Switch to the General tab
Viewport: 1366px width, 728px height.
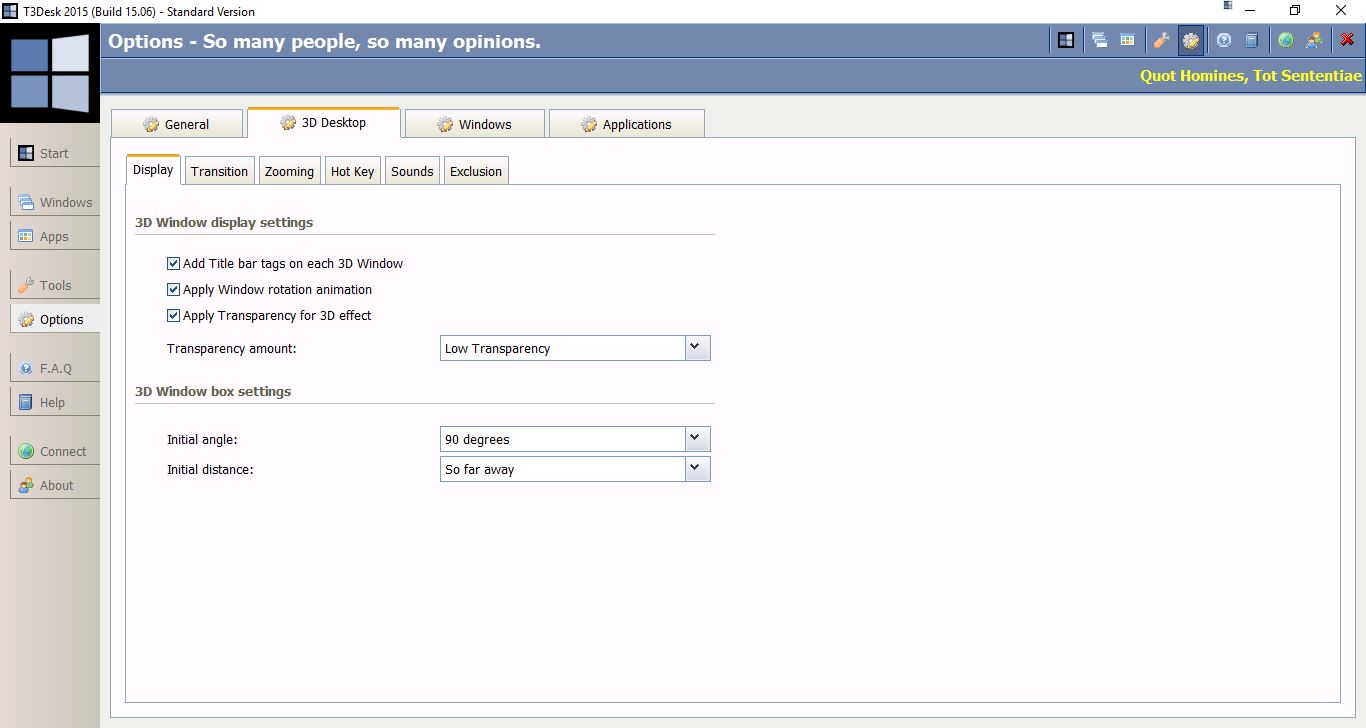click(x=177, y=124)
